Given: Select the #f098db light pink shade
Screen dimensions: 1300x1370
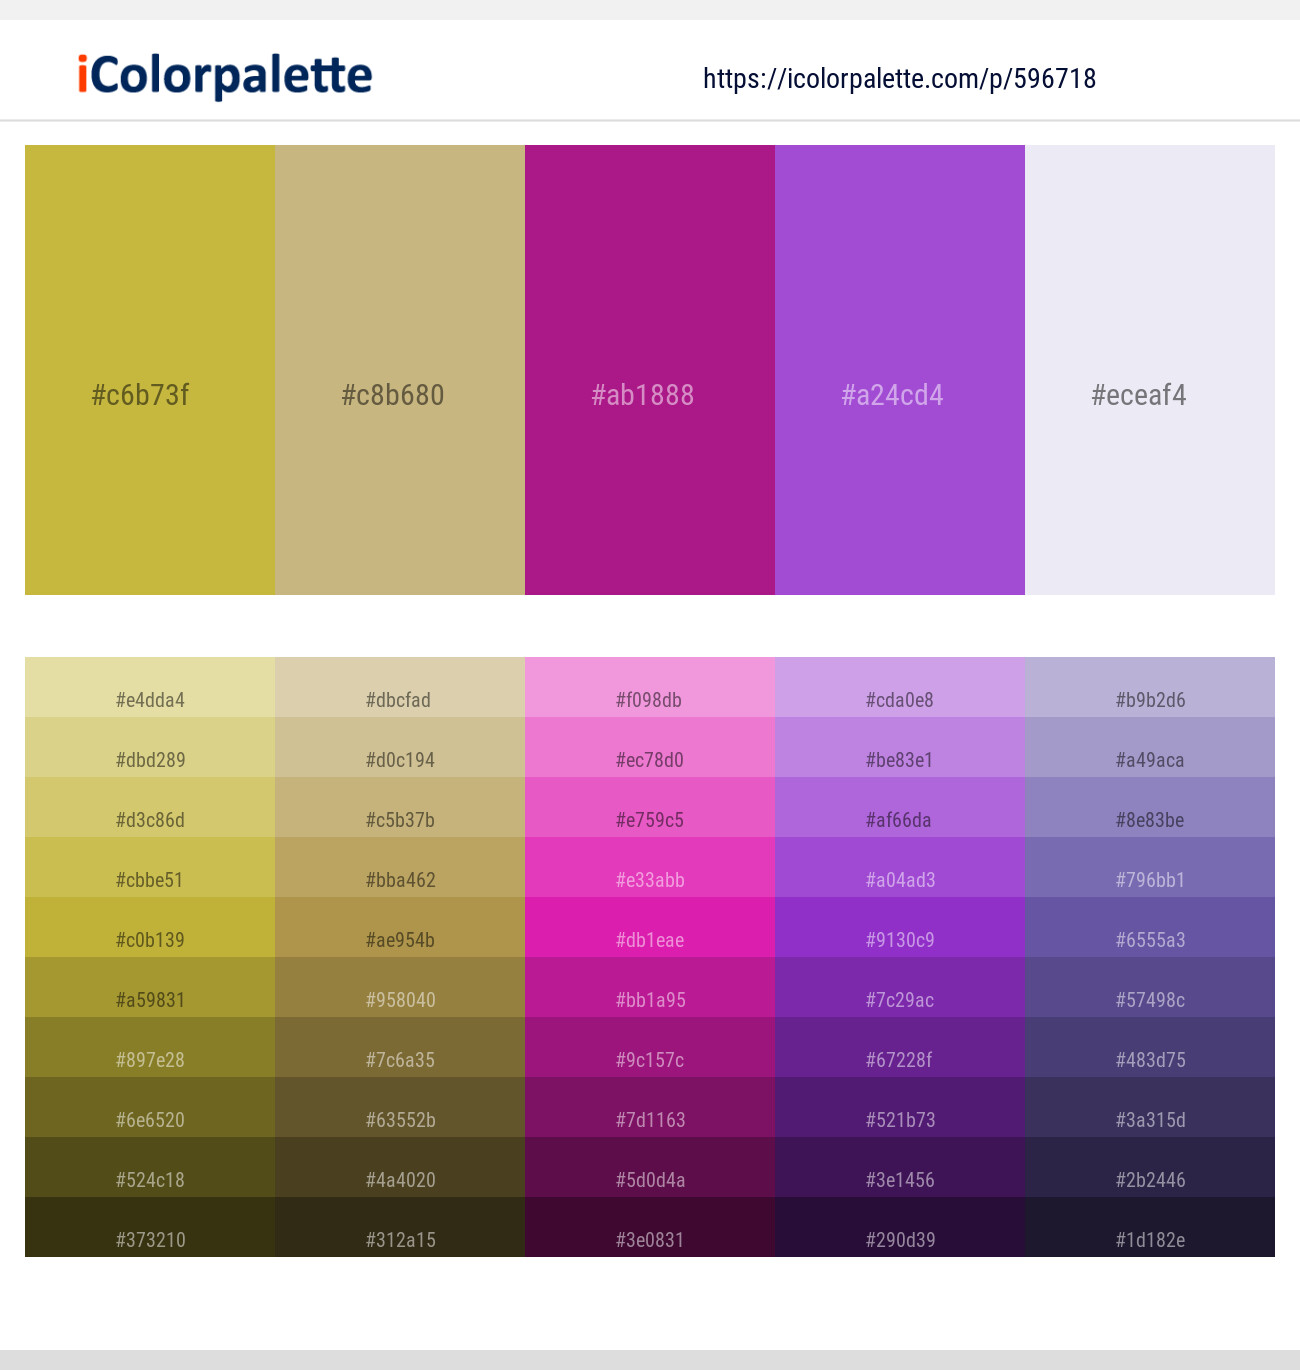Looking at the screenshot, I should (x=650, y=688).
